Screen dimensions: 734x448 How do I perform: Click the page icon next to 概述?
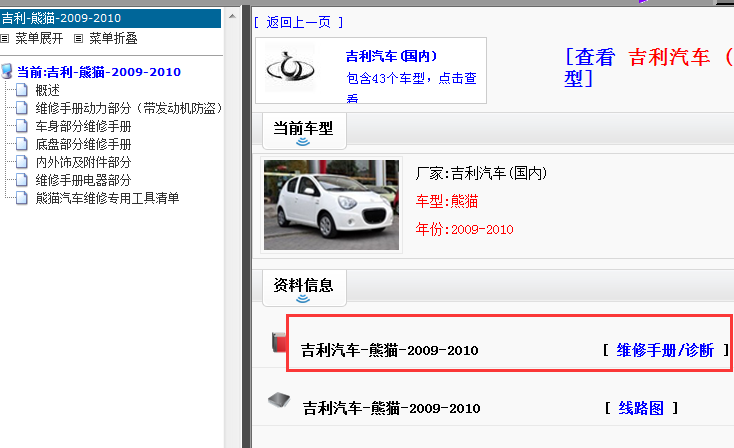click(22, 89)
